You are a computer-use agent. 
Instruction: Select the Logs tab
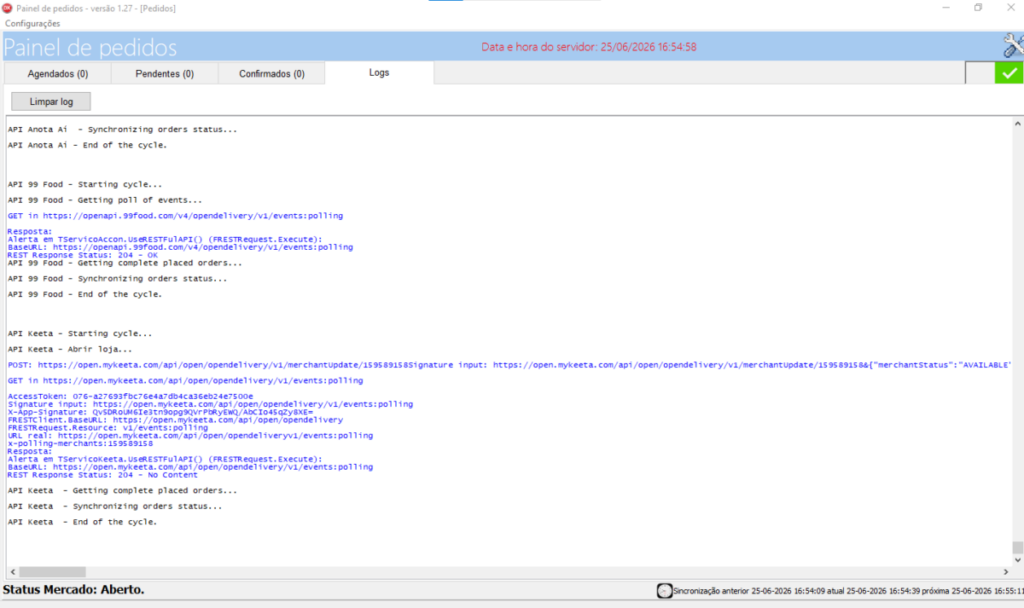pyautogui.click(x=379, y=72)
